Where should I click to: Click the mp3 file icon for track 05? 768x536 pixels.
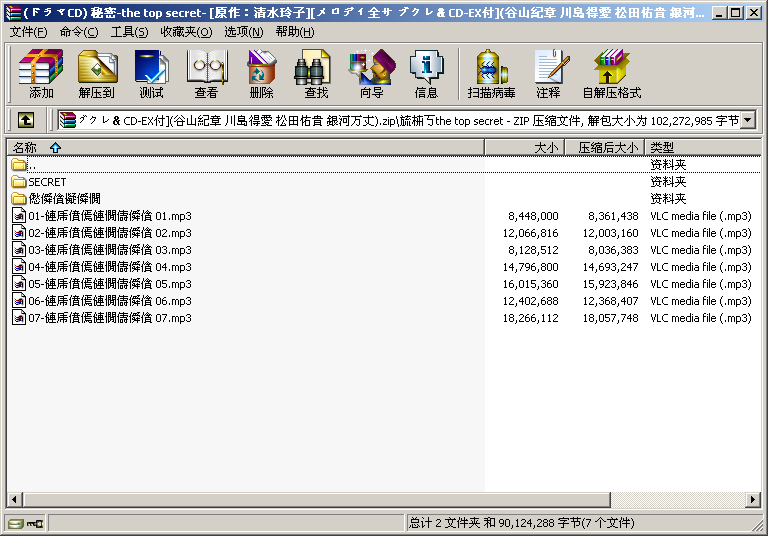19,284
